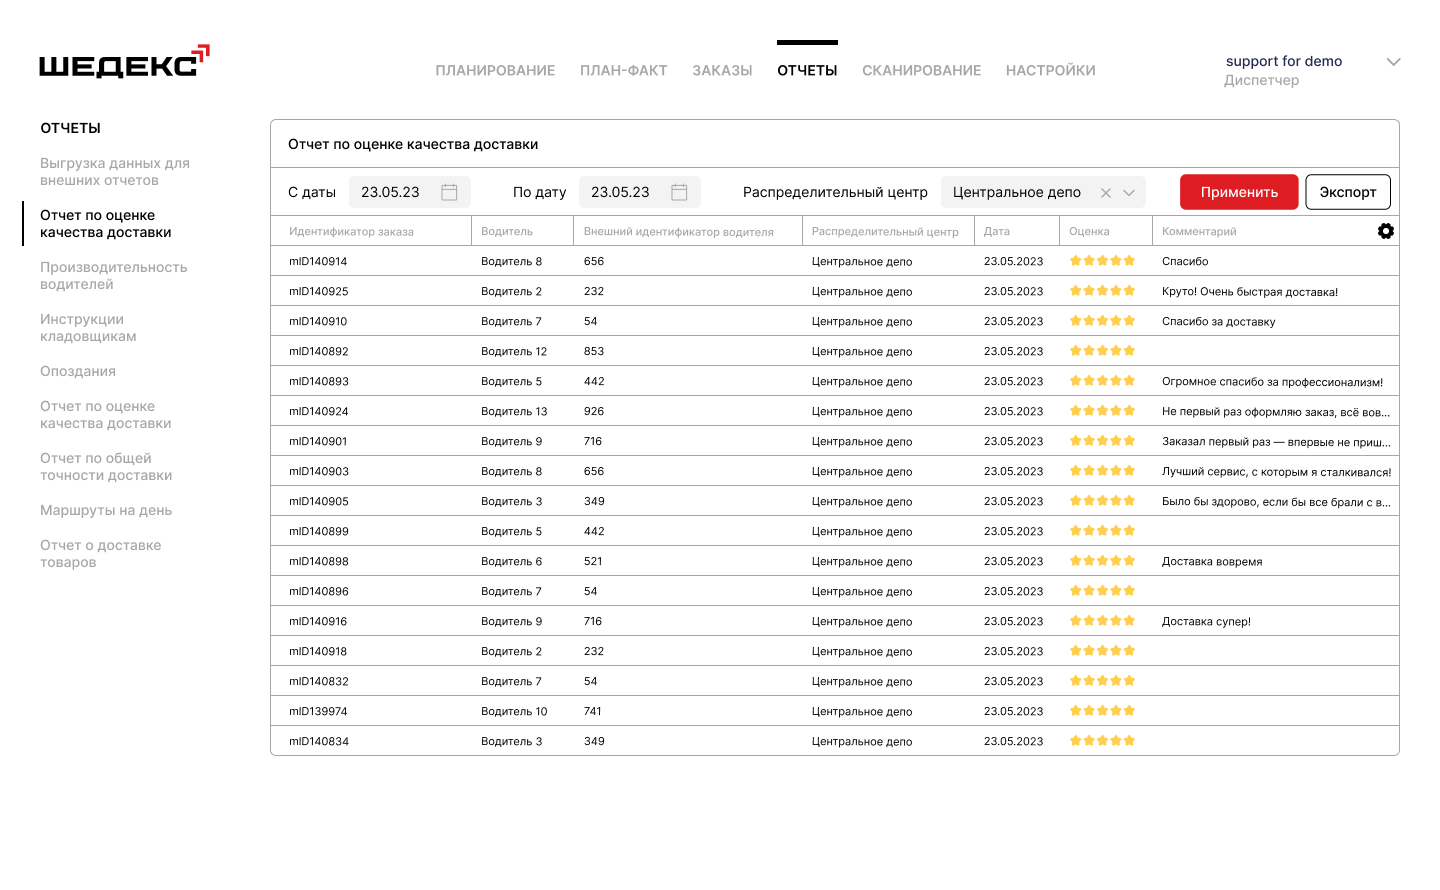This screenshot has width=1440, height=890.
Task: Click the comment 'Доставка супер!'
Action: click(x=1206, y=621)
